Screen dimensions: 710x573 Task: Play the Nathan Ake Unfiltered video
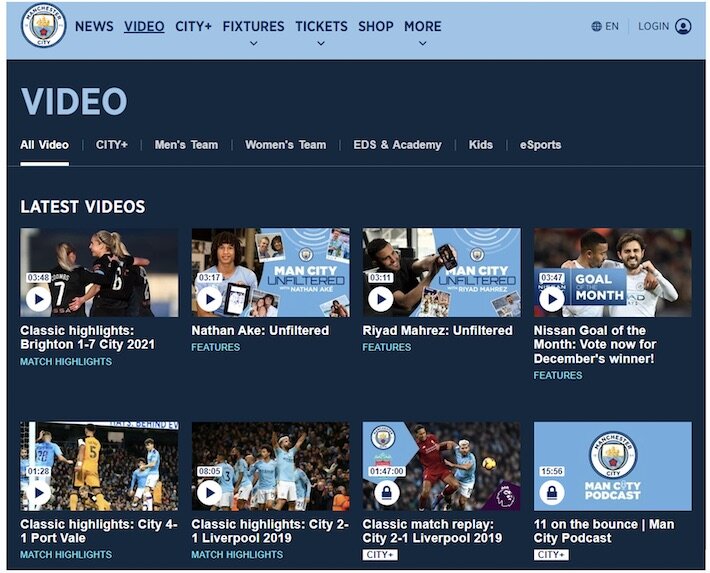(x=210, y=299)
